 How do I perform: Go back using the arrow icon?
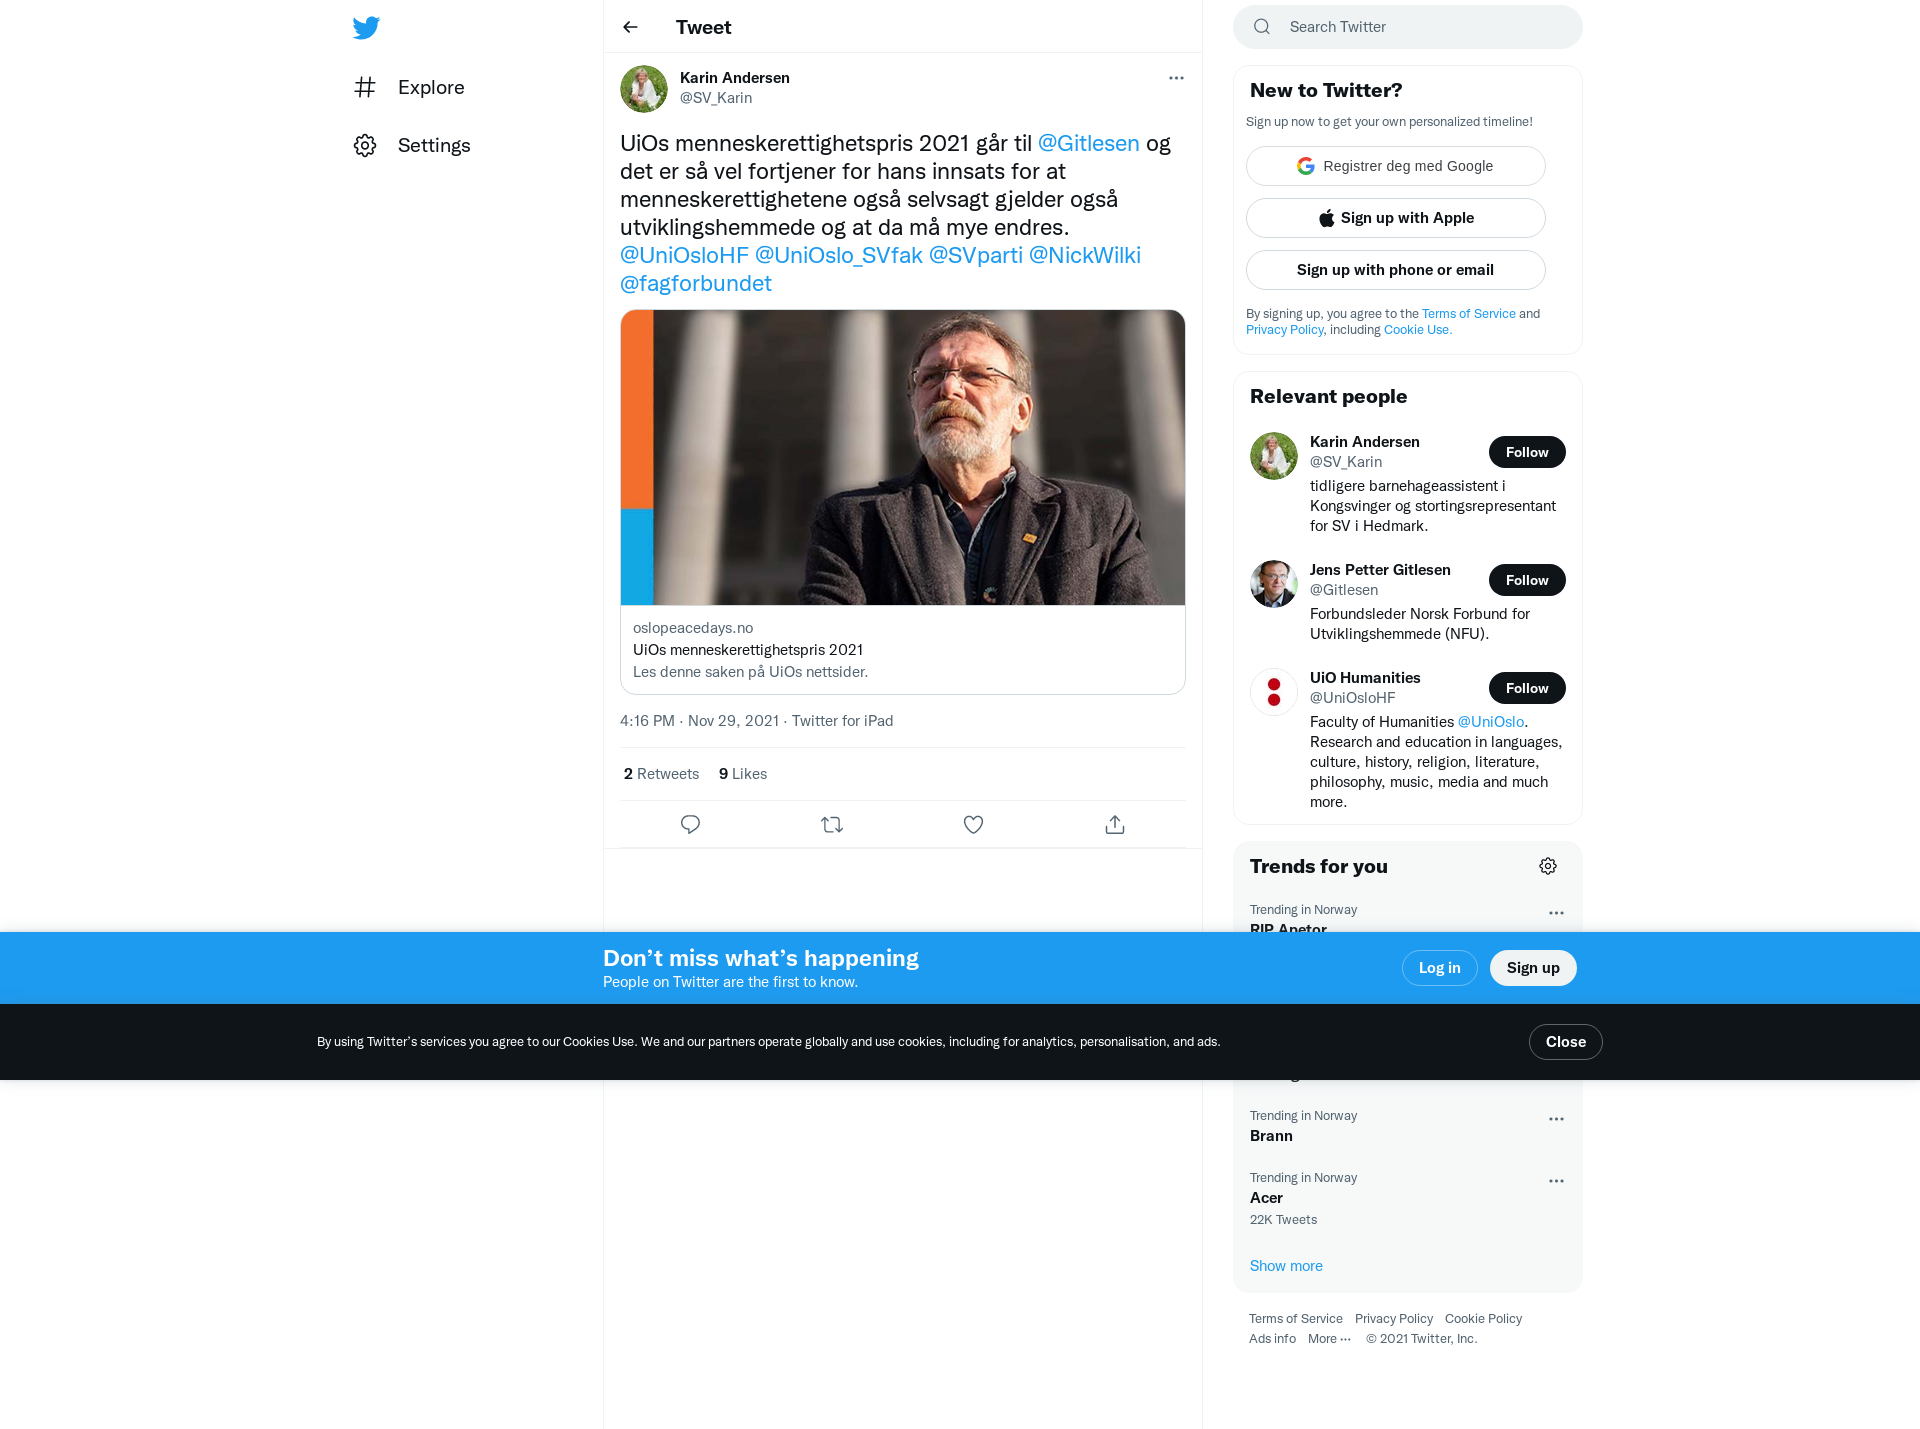(630, 27)
